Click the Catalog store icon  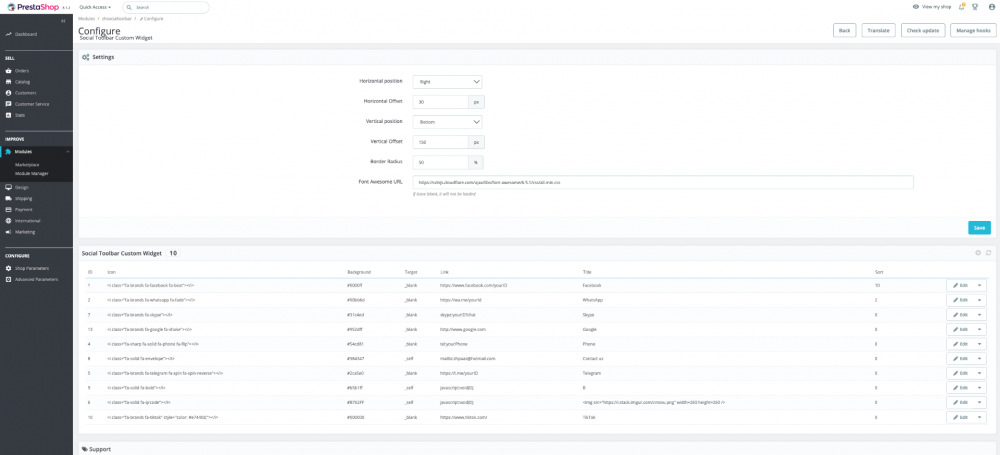pos(9,82)
